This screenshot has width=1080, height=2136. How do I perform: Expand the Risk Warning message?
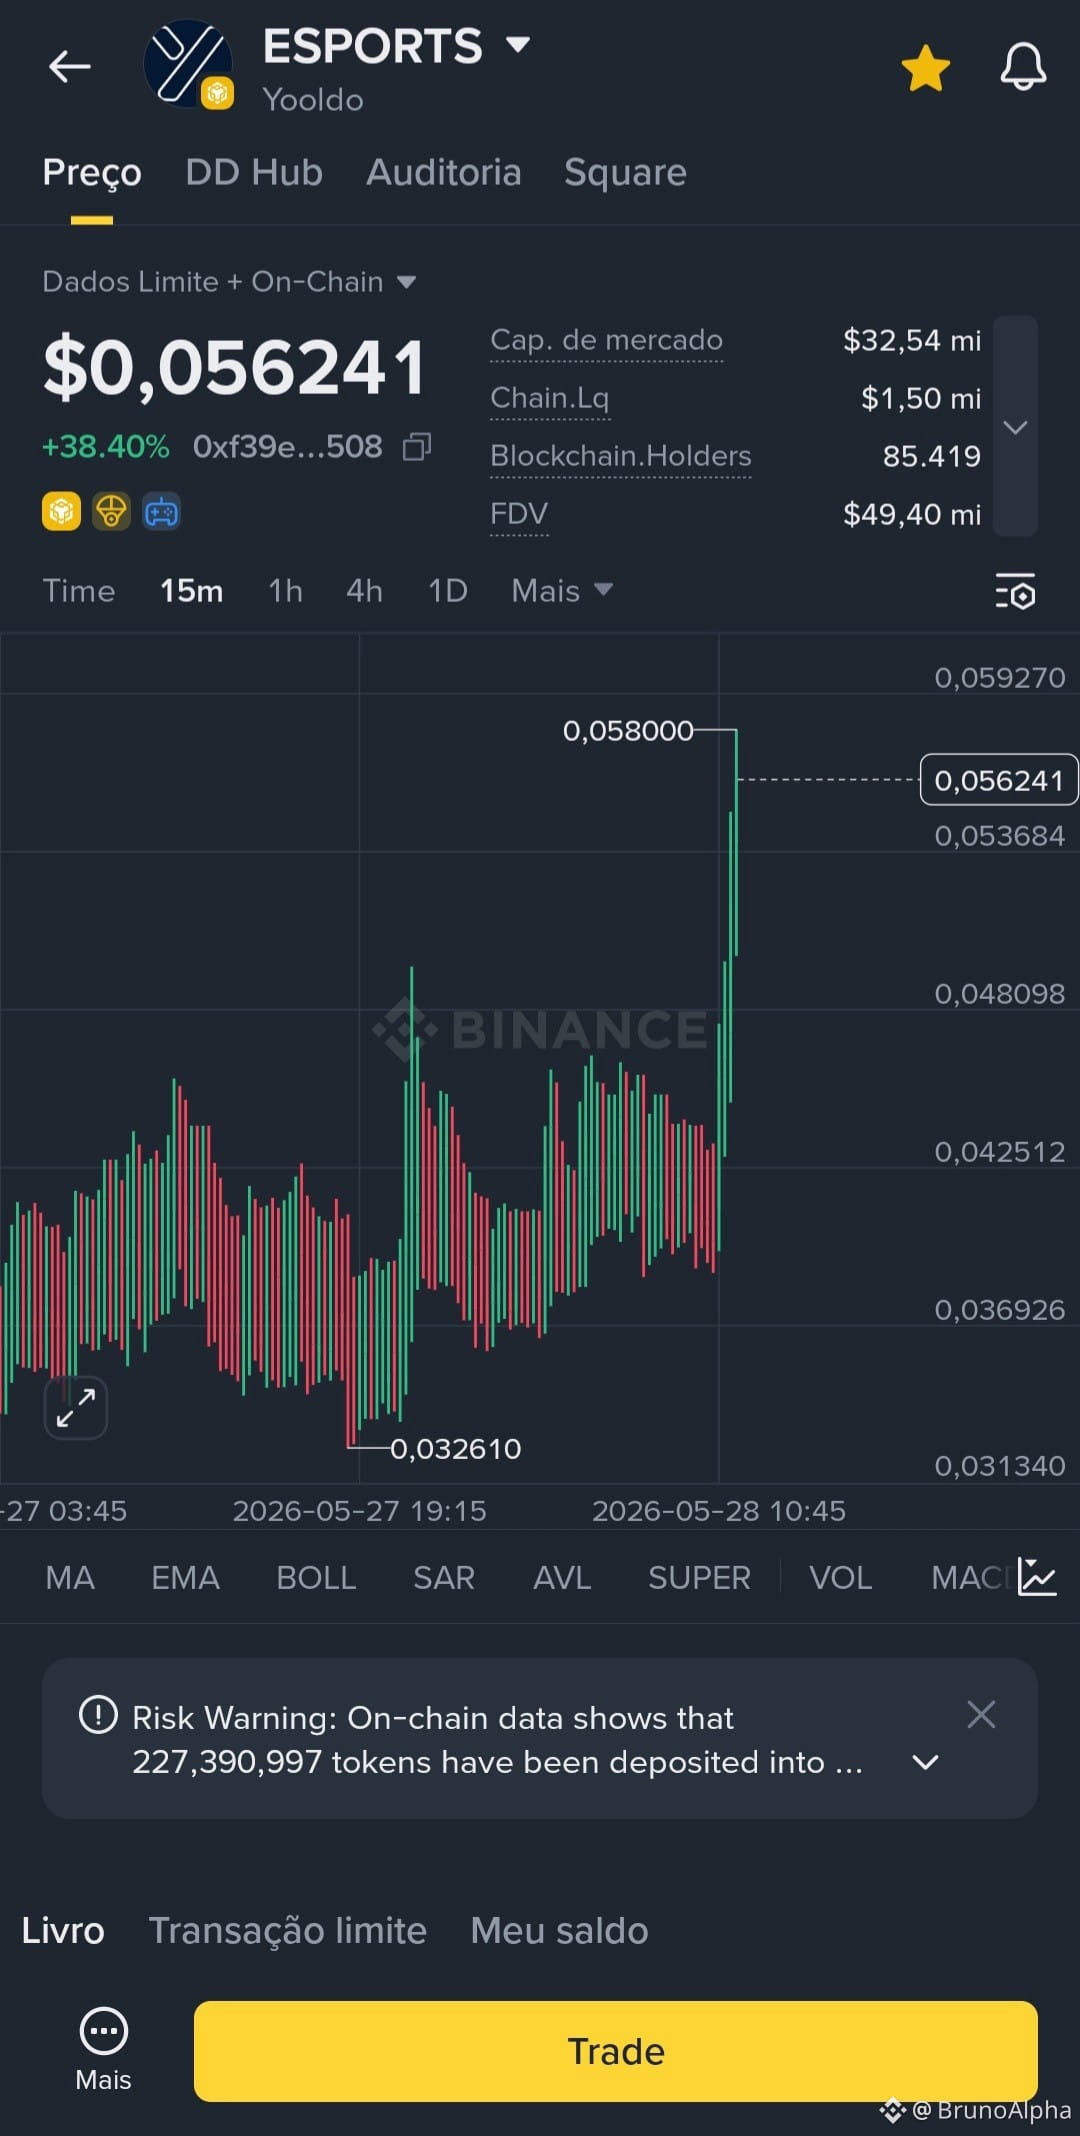pos(926,1762)
